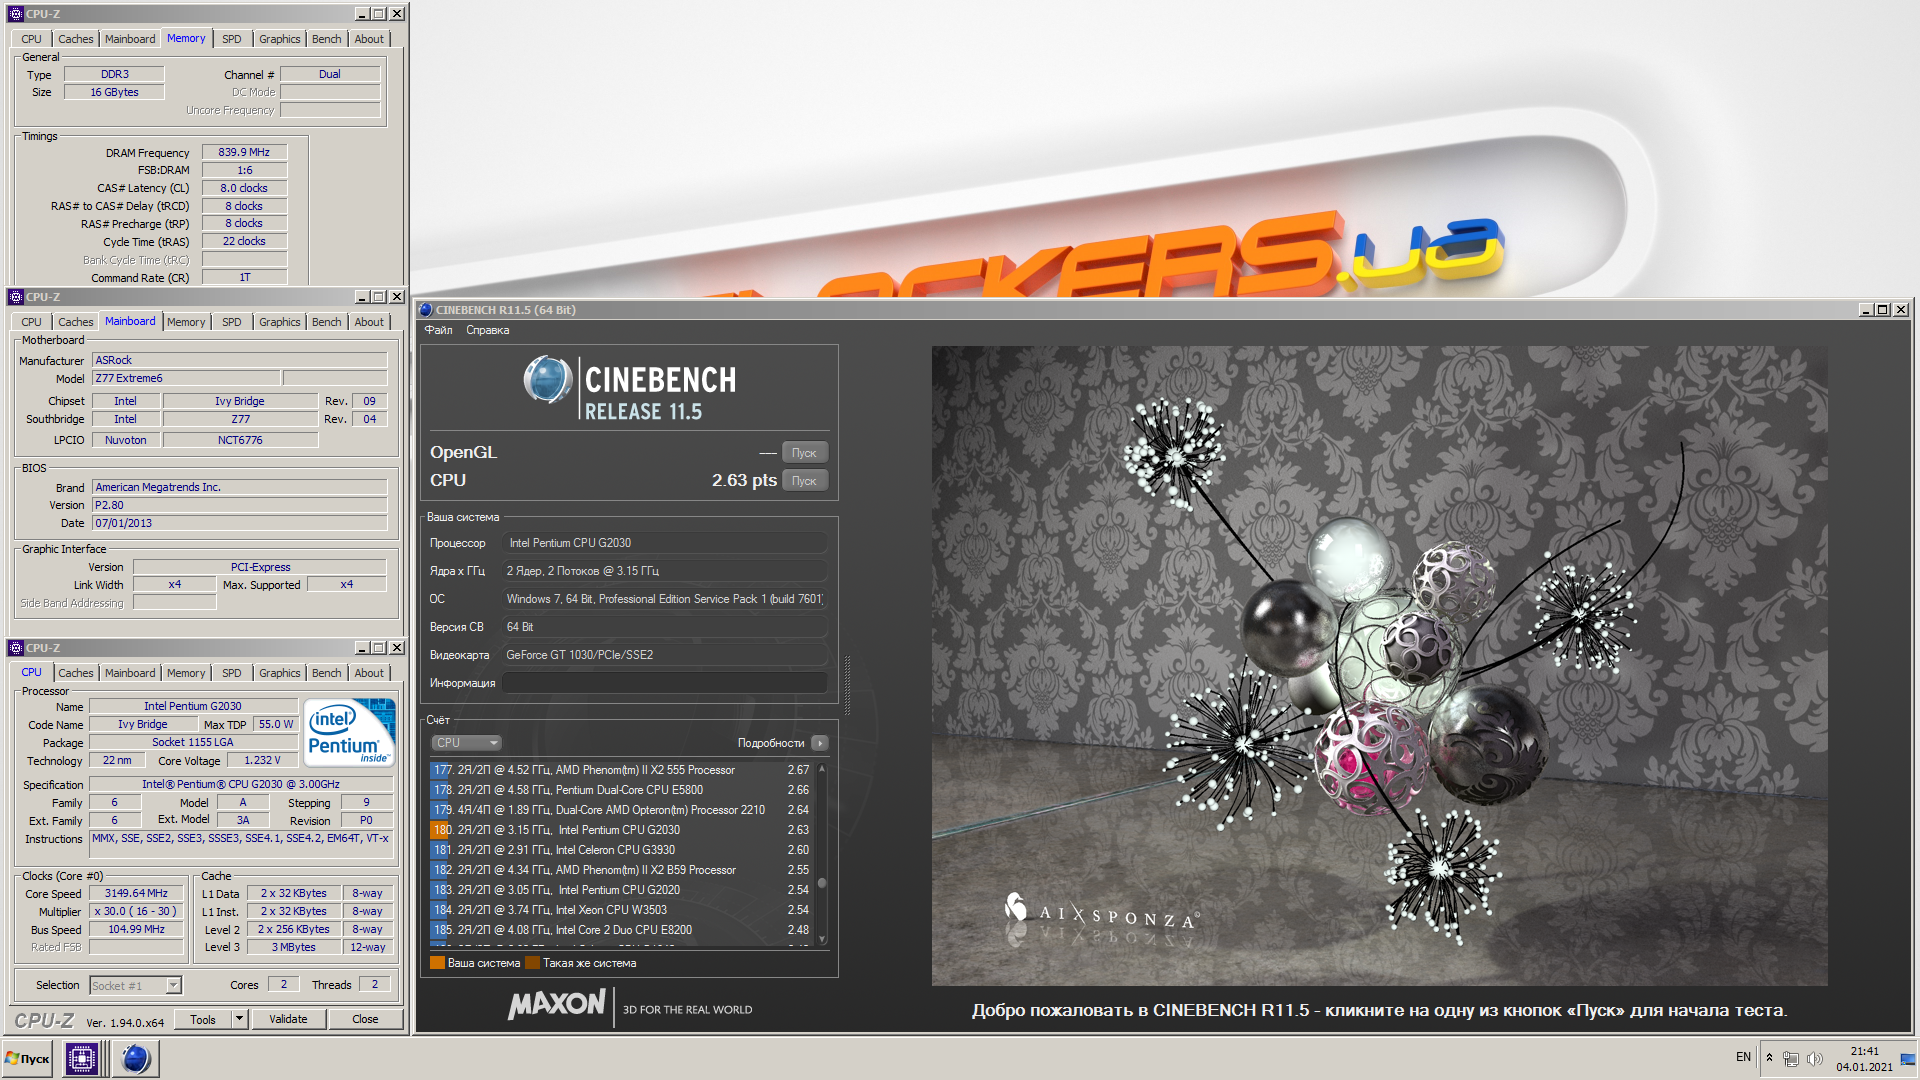
Task: Open the Справка menu in Cinebench
Action: [x=487, y=330]
